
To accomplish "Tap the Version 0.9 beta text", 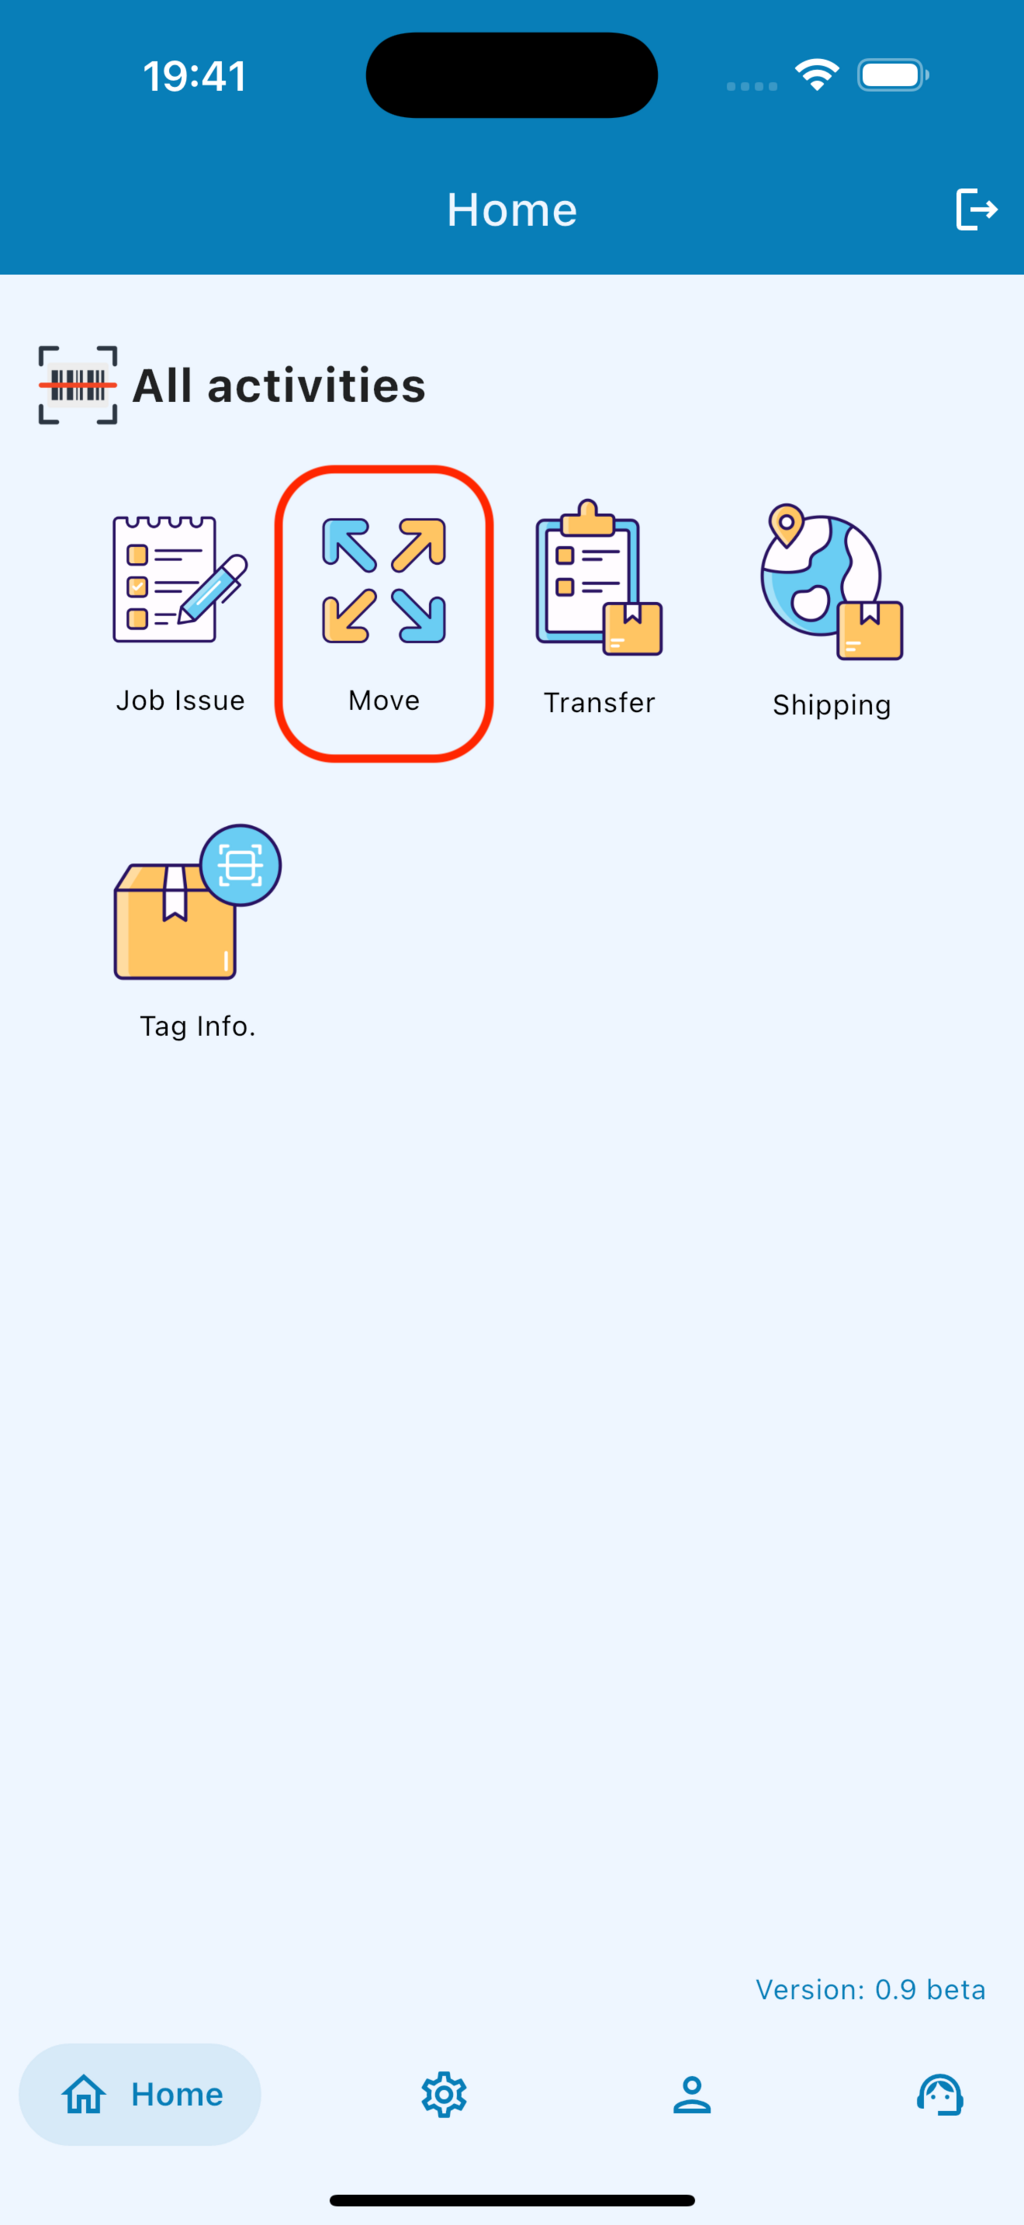I will click(871, 1989).
